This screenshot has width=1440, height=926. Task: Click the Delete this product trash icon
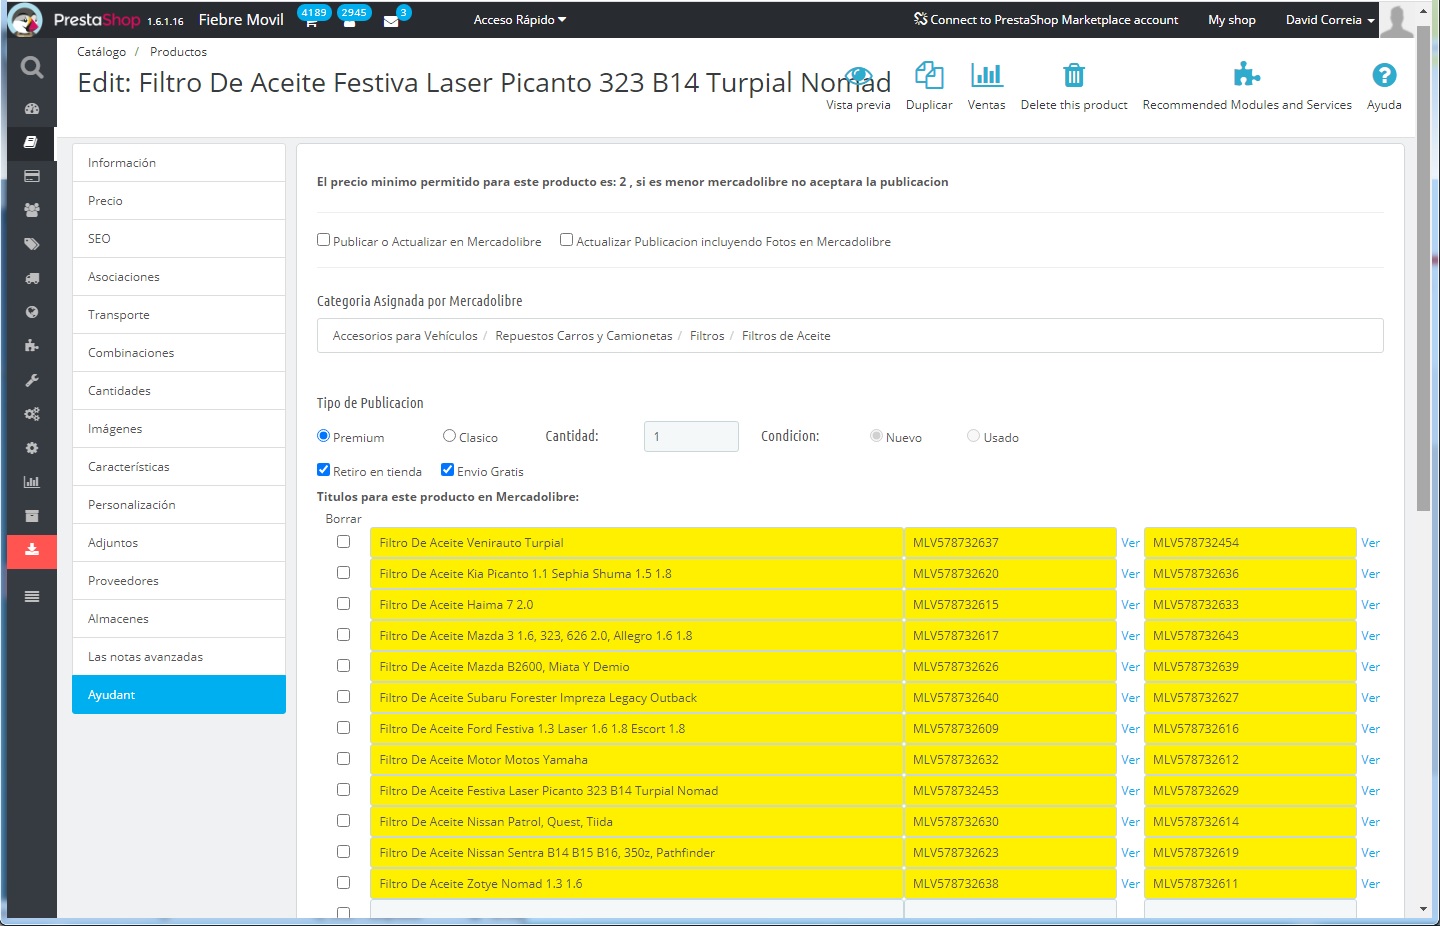point(1073,76)
